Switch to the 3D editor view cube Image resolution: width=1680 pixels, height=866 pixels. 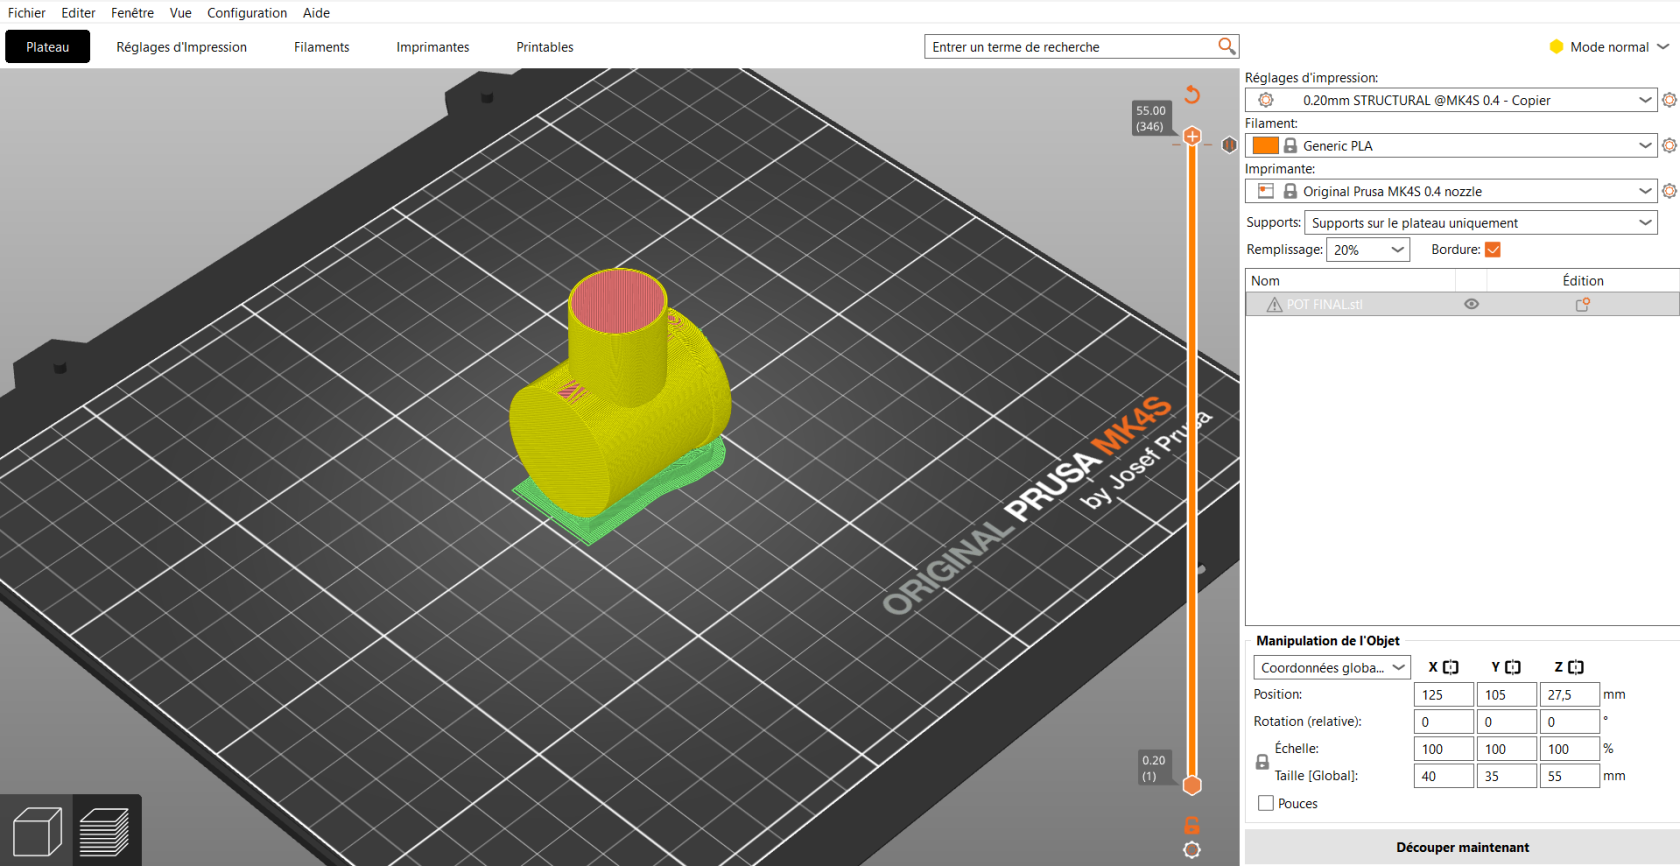(37, 831)
